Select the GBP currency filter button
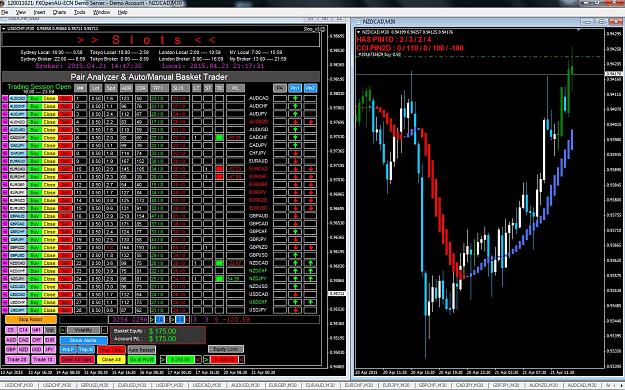This screenshot has height=390, width=625. (x=11, y=350)
